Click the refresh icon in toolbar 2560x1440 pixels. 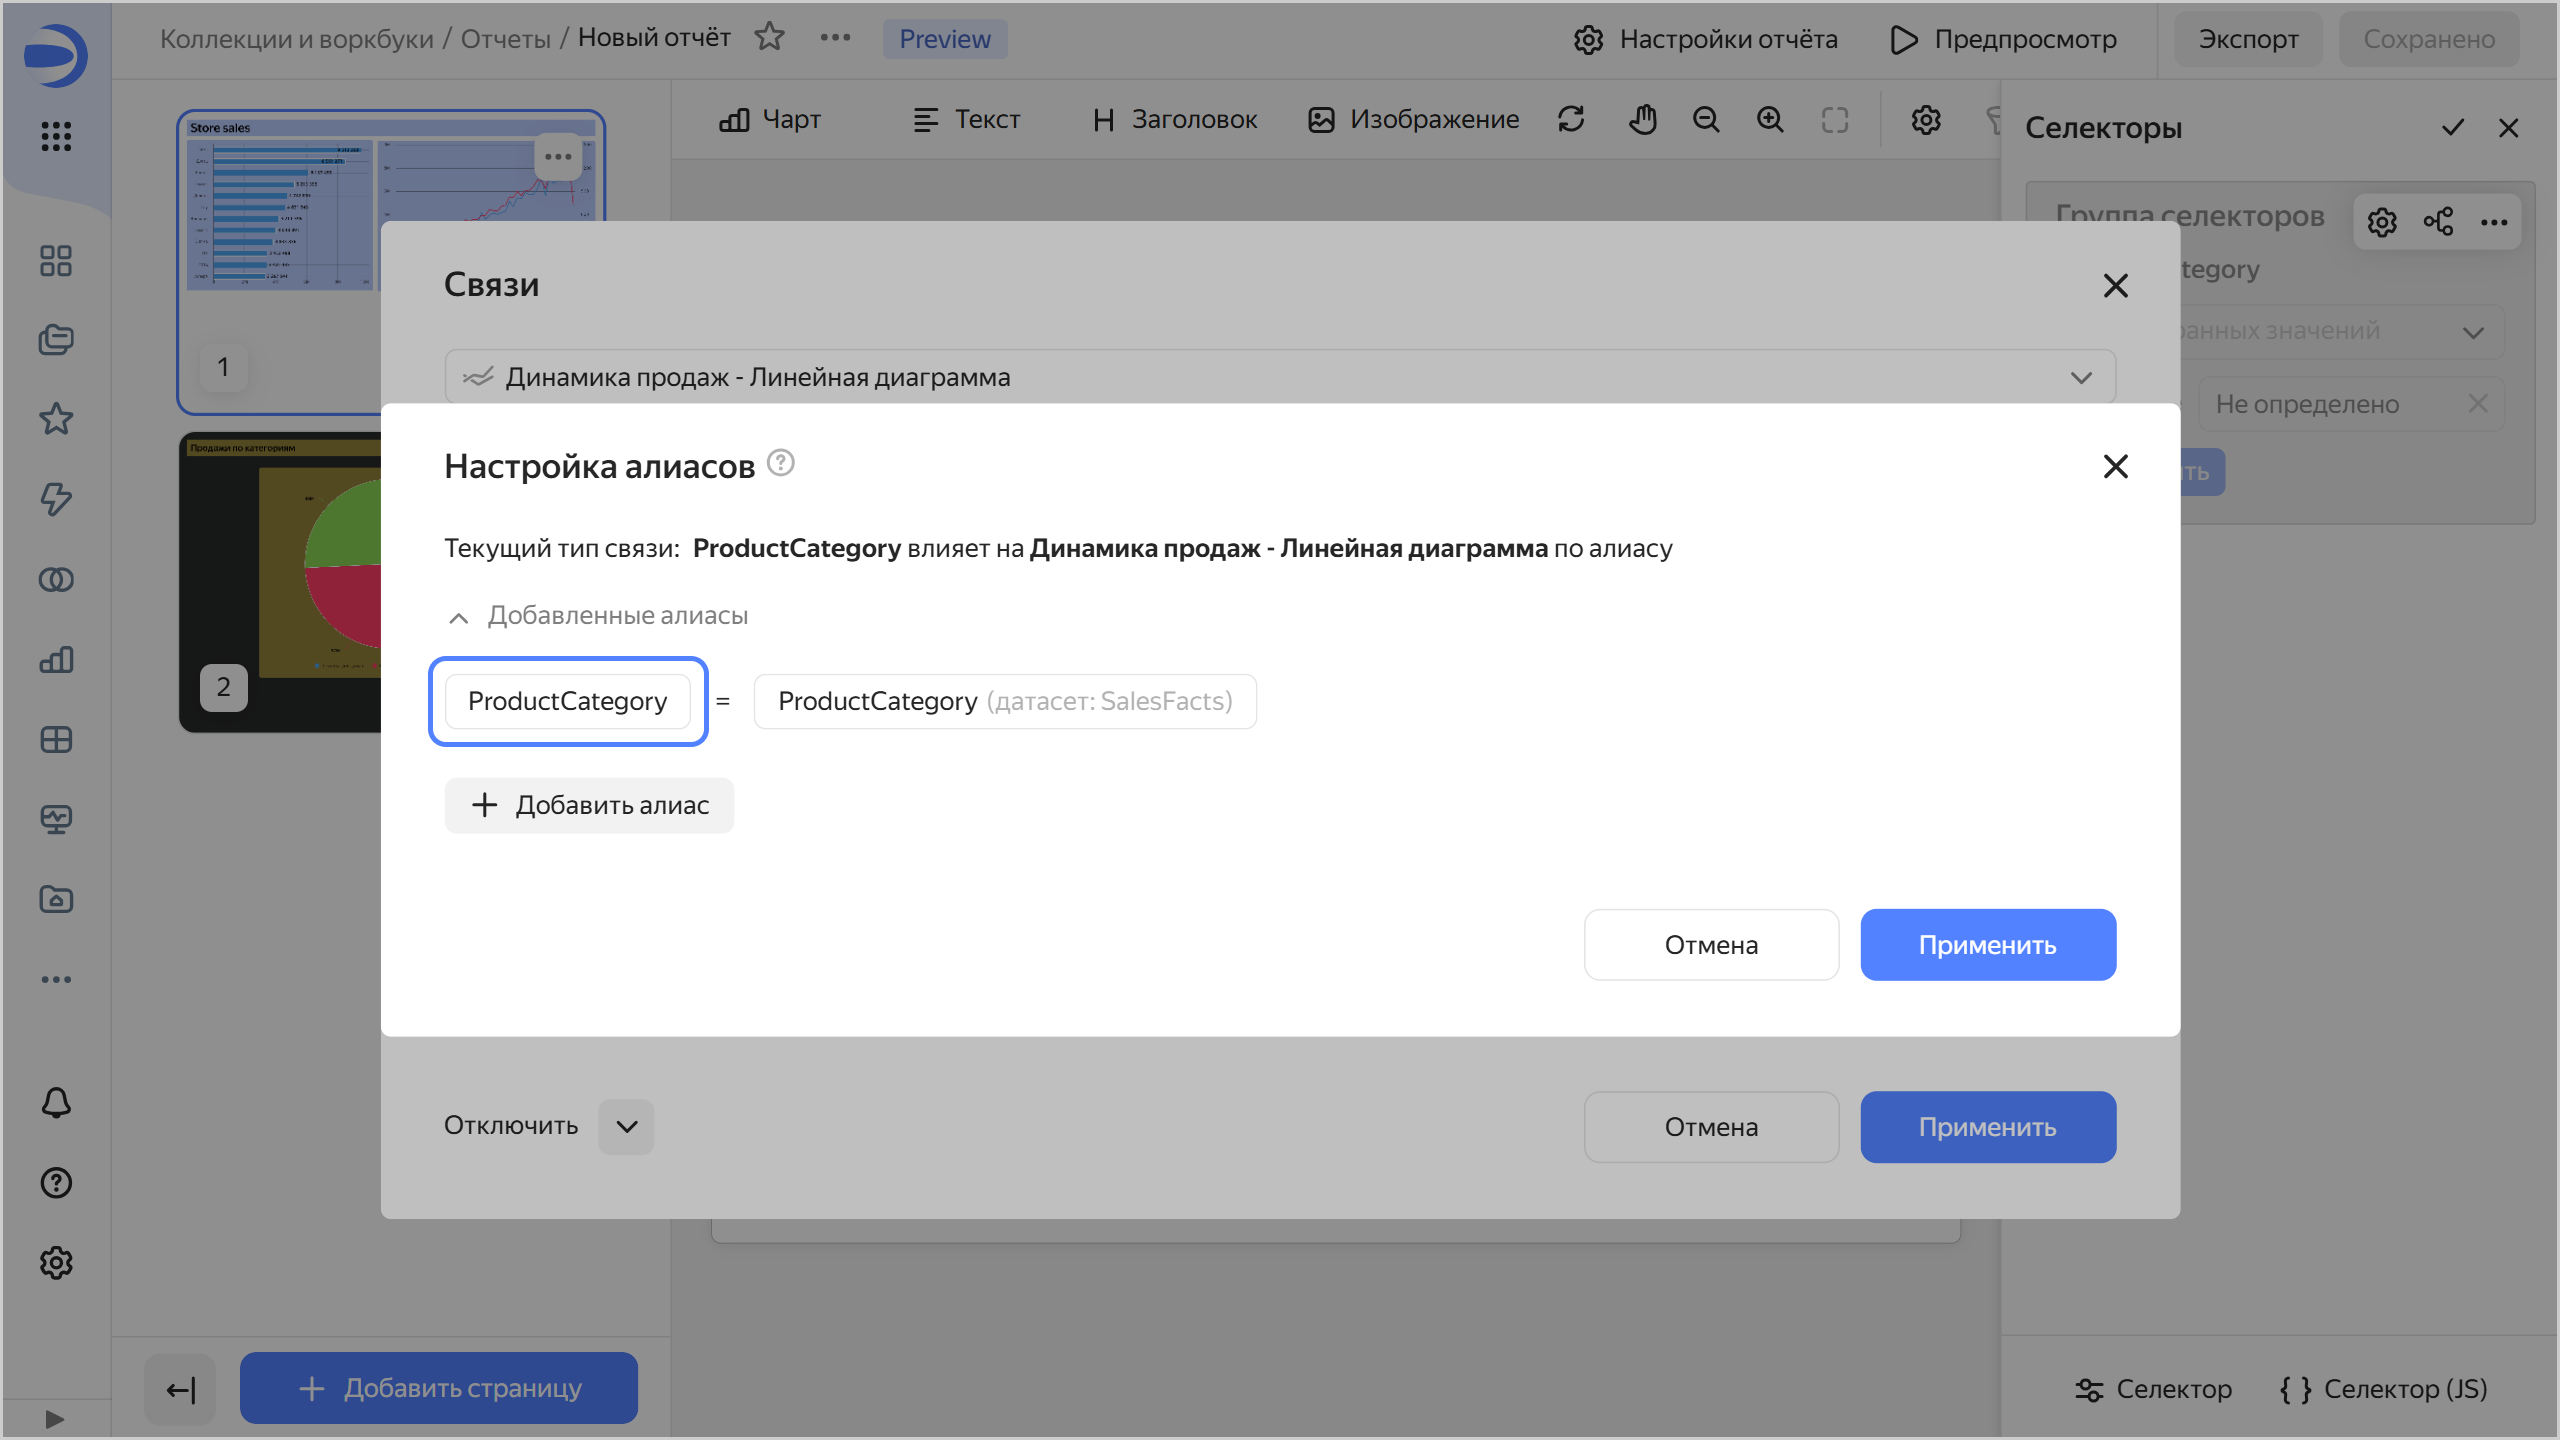point(1571,120)
